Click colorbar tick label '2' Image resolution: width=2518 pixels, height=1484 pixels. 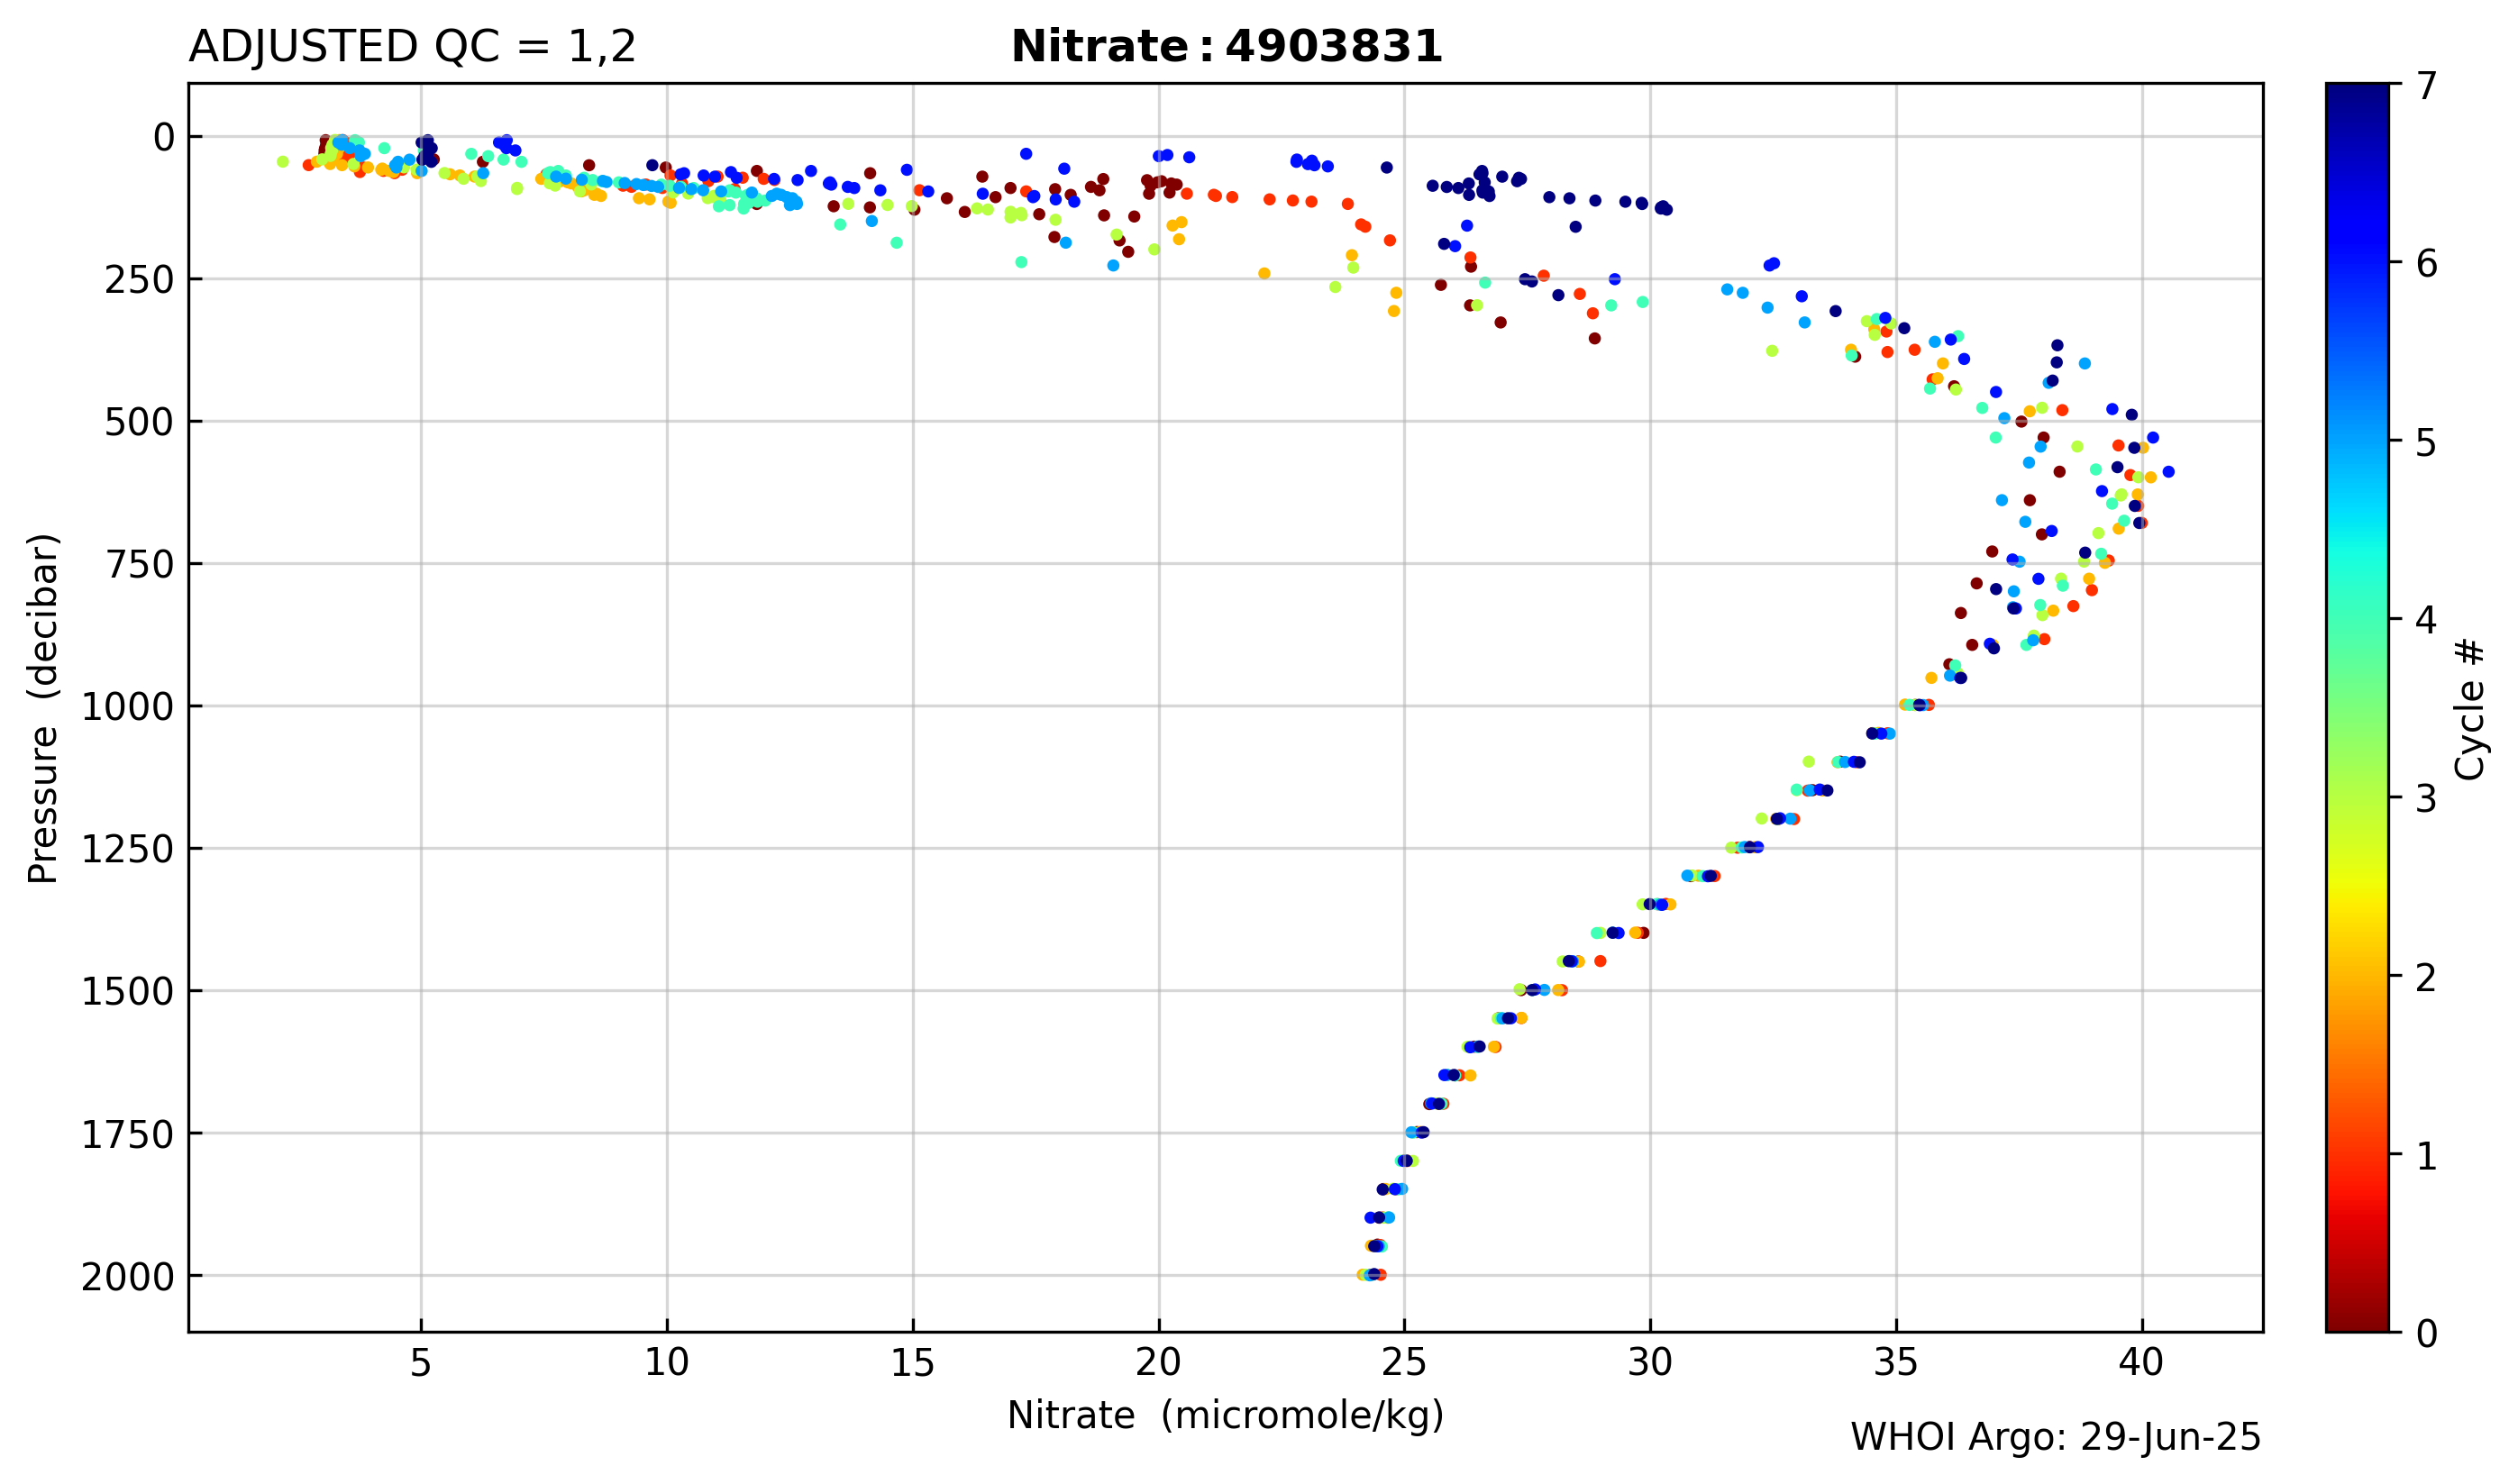point(2426,977)
